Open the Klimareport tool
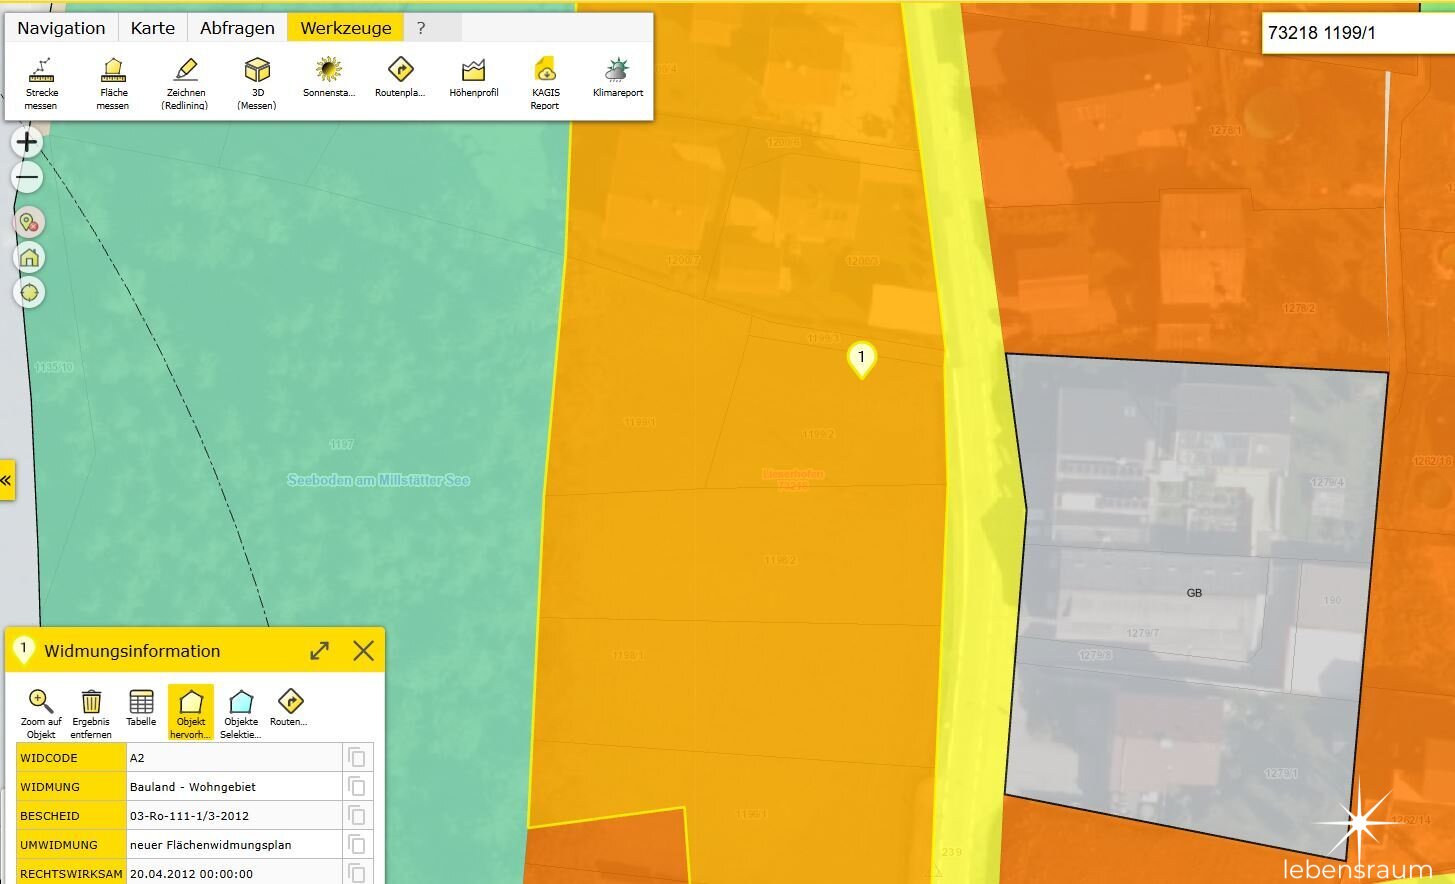The height and width of the screenshot is (884, 1455). coord(617,77)
